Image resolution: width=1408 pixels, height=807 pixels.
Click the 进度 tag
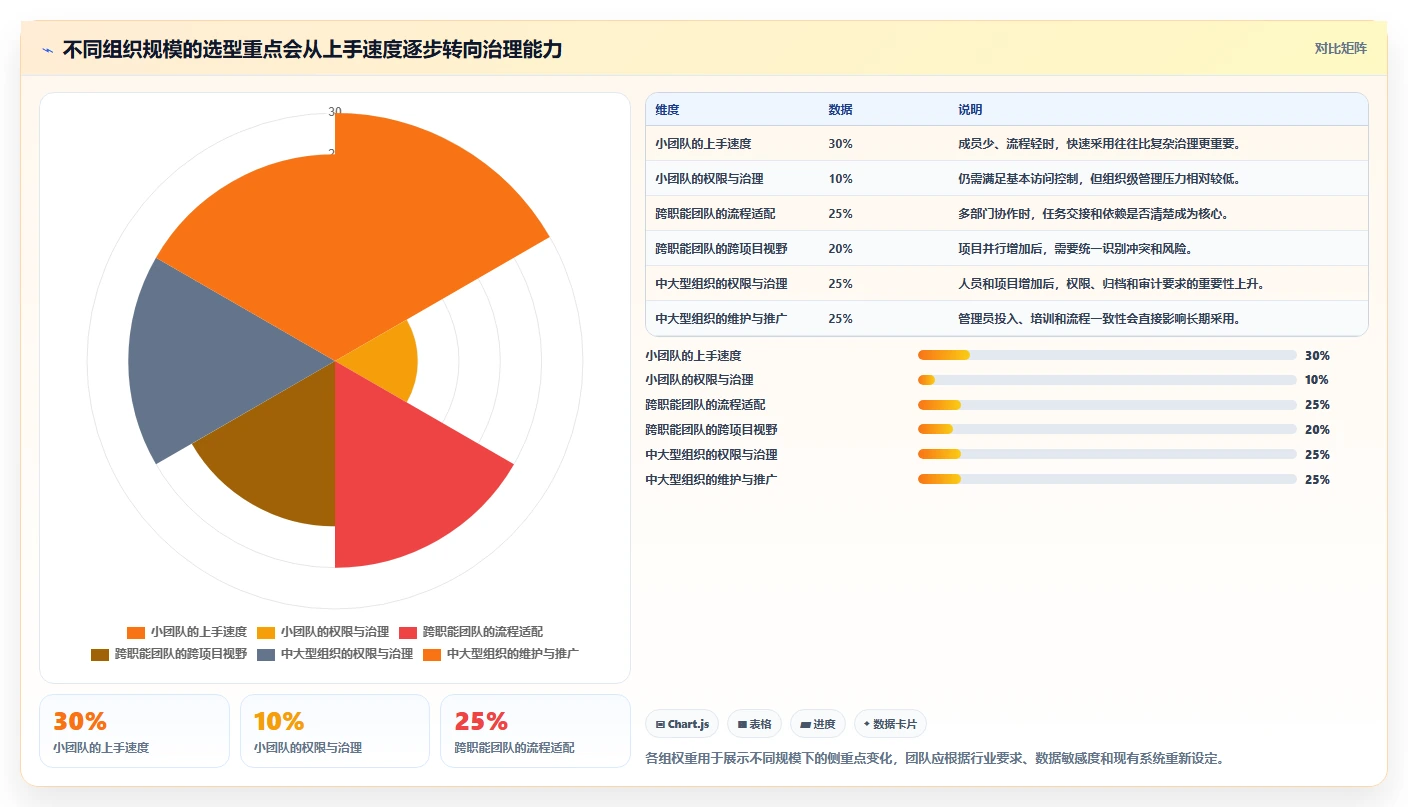tap(818, 724)
